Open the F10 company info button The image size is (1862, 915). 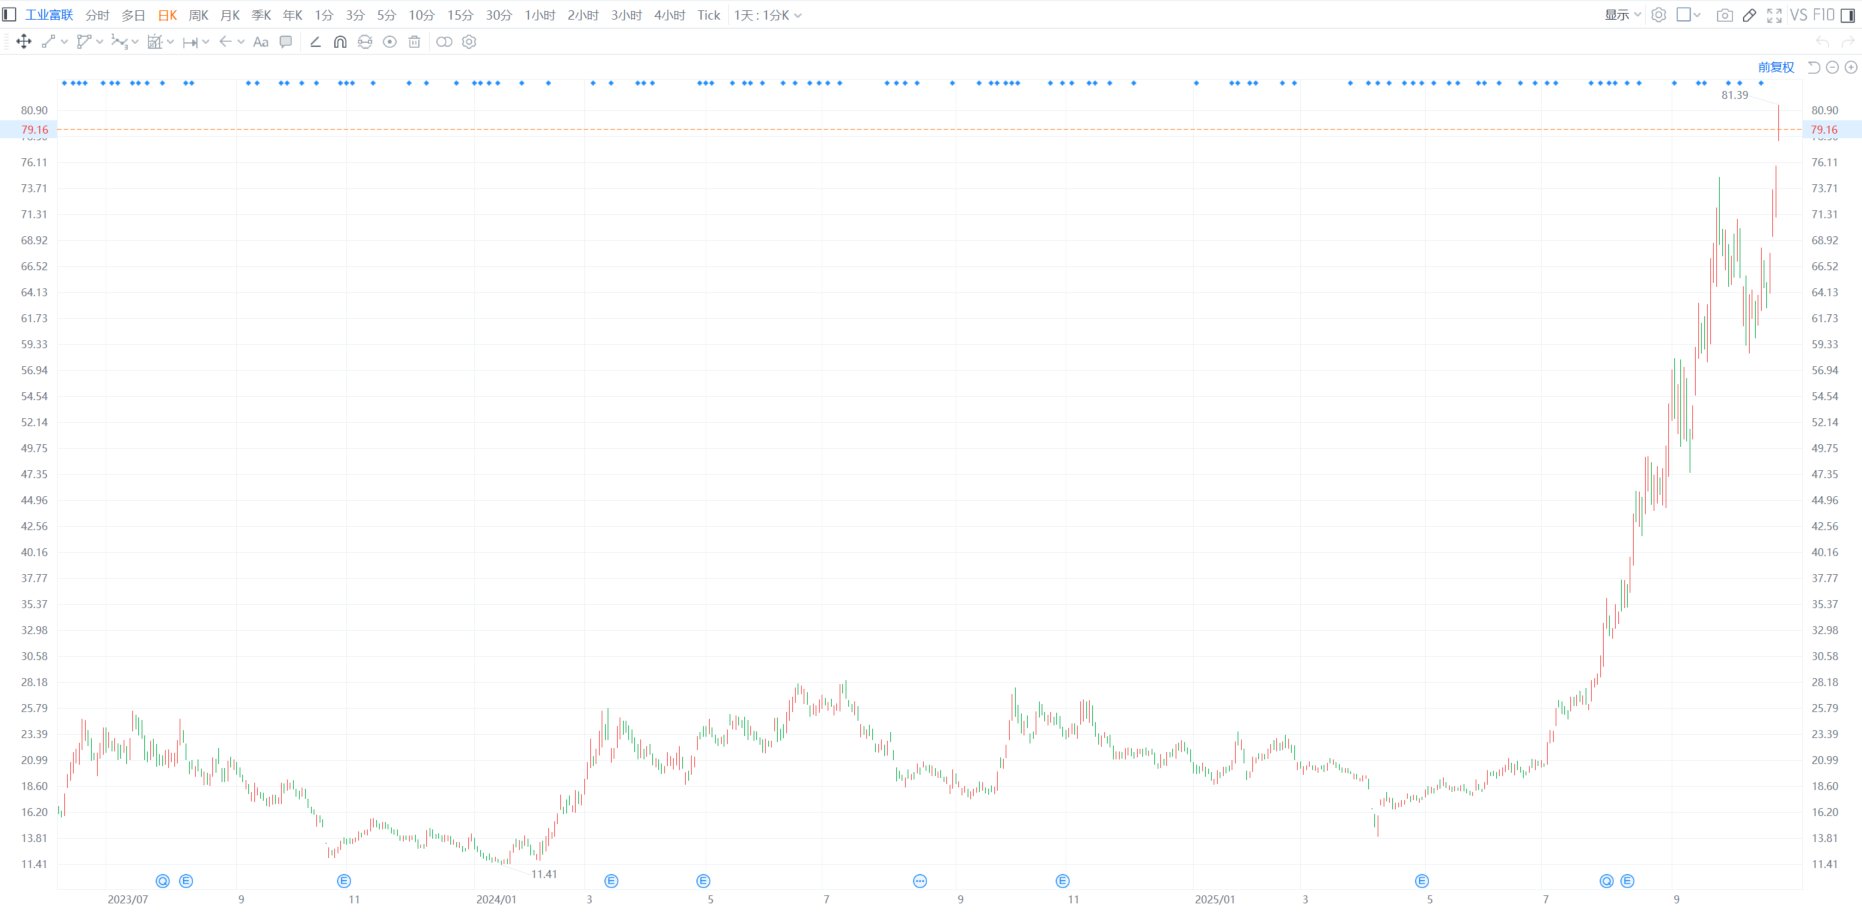1824,15
